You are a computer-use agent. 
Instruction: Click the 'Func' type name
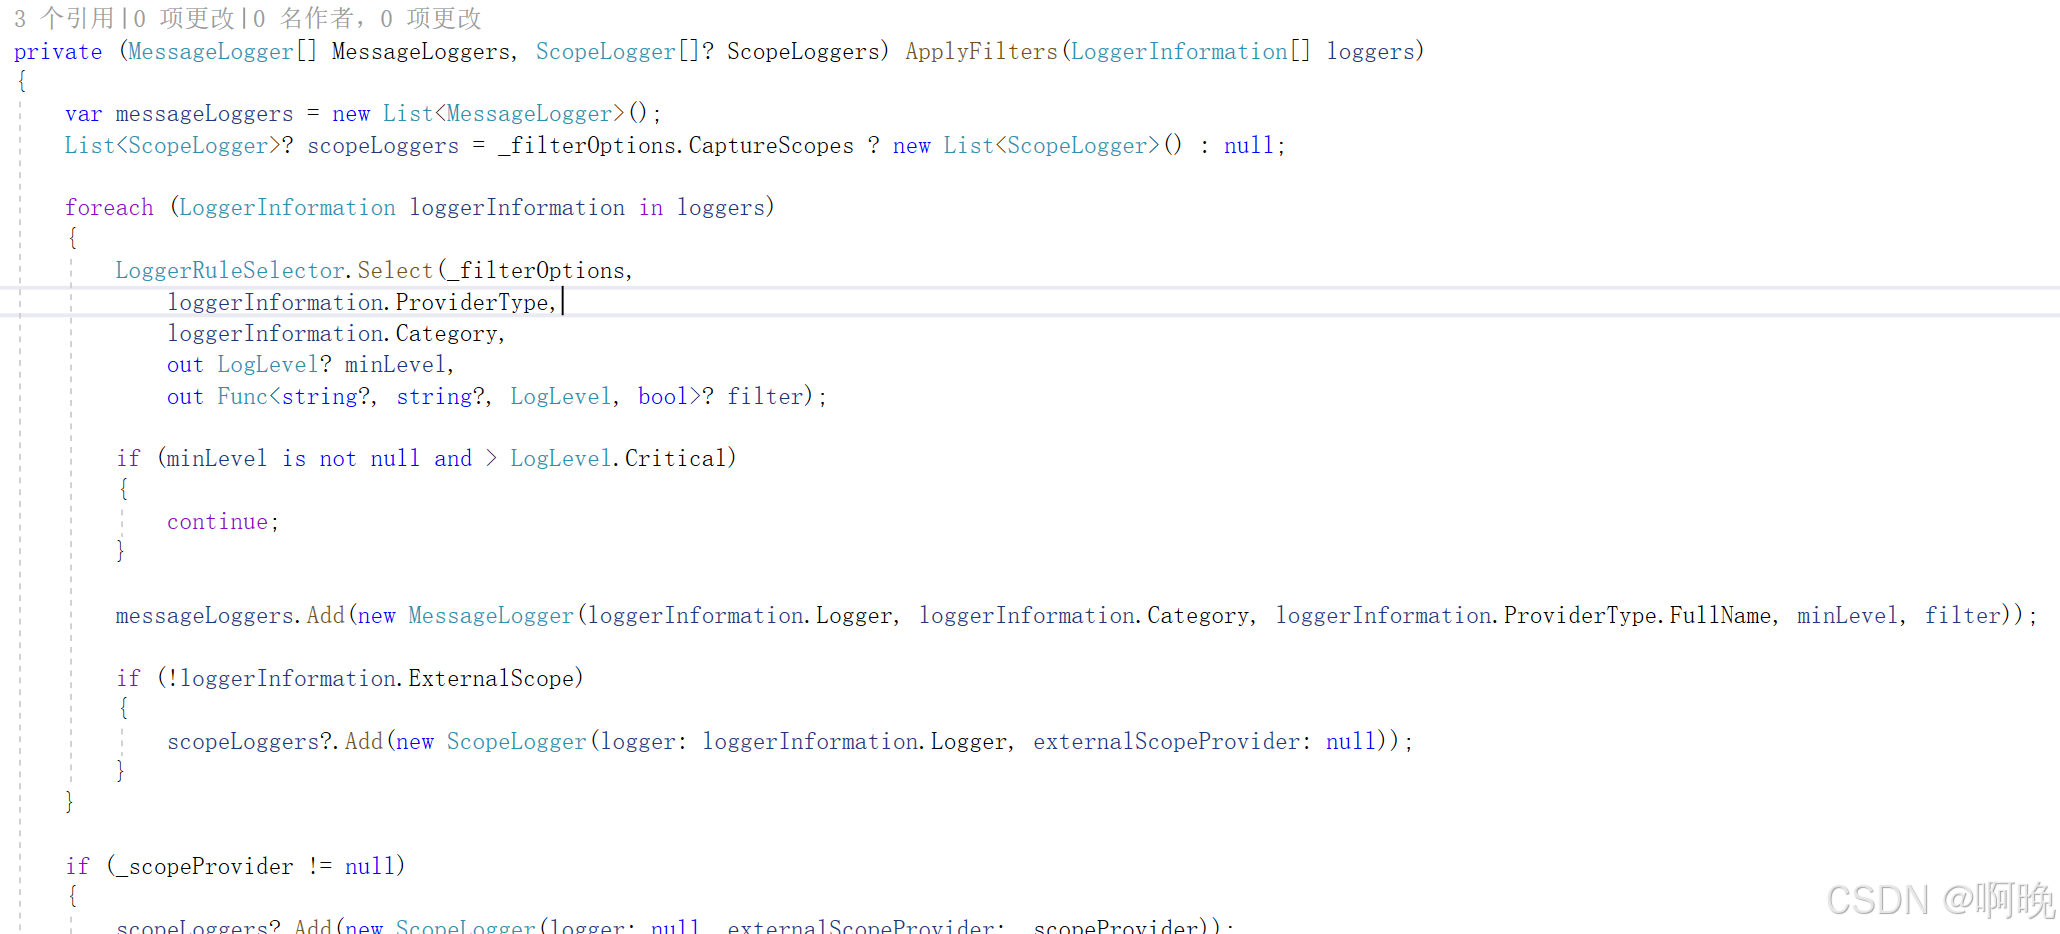tap(243, 397)
